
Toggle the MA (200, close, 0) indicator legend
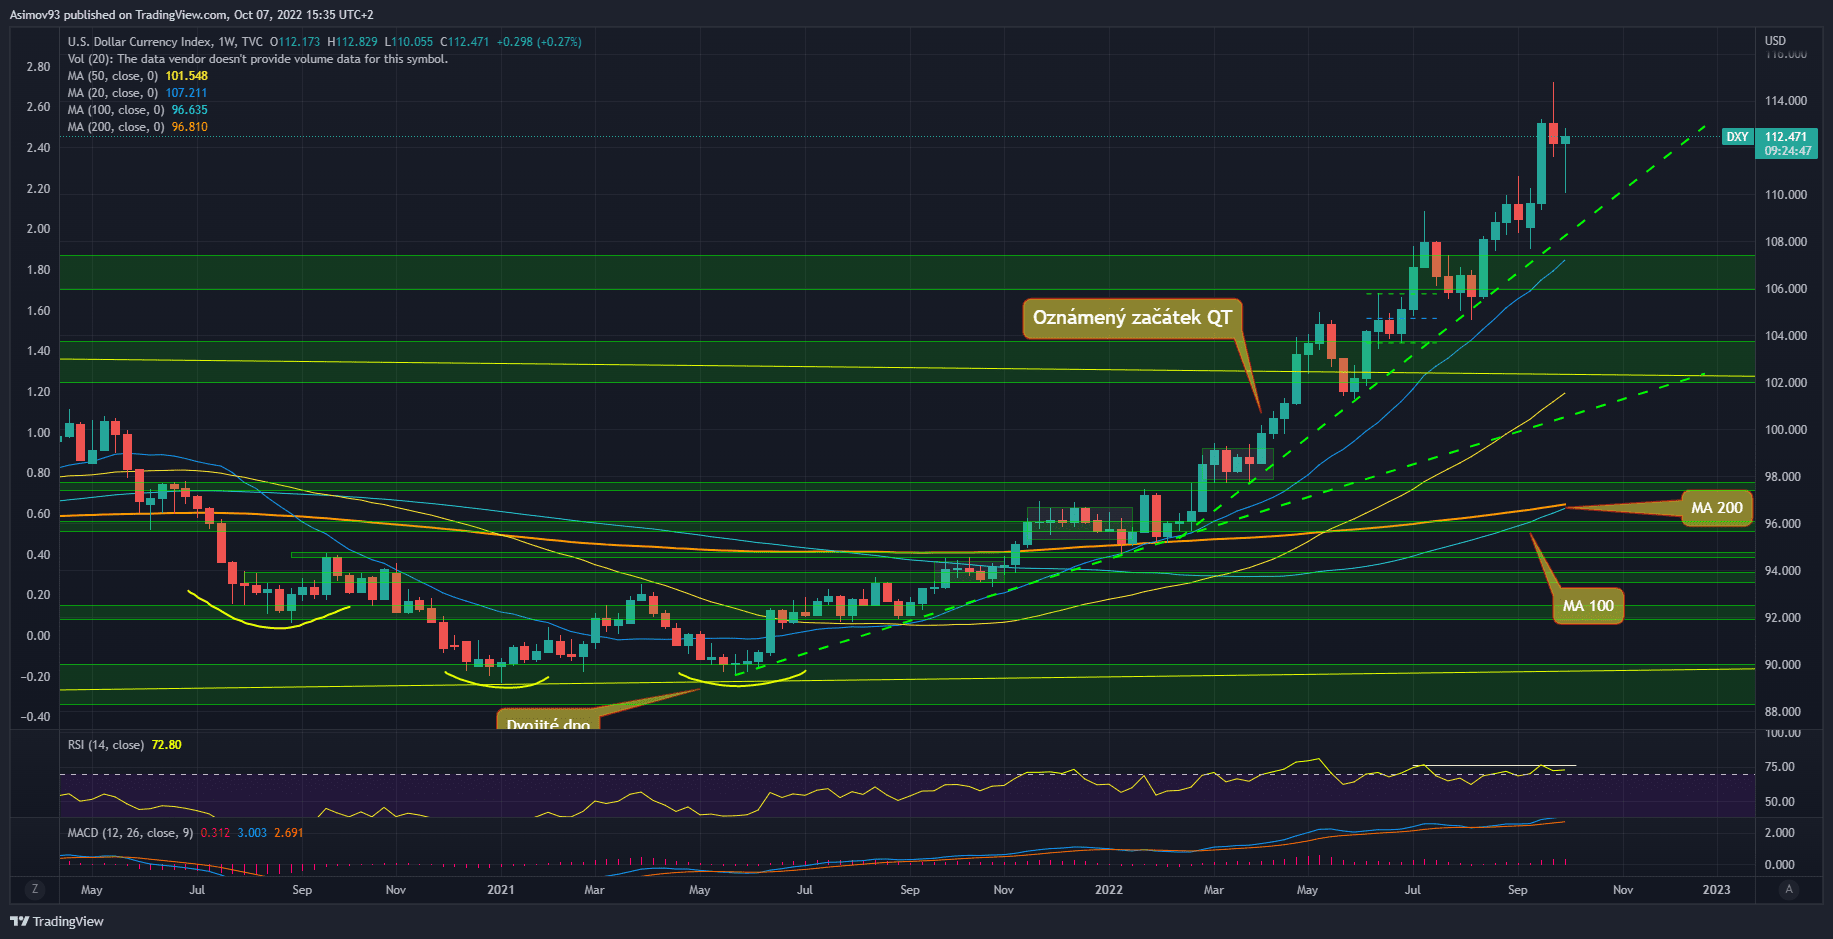tap(115, 127)
